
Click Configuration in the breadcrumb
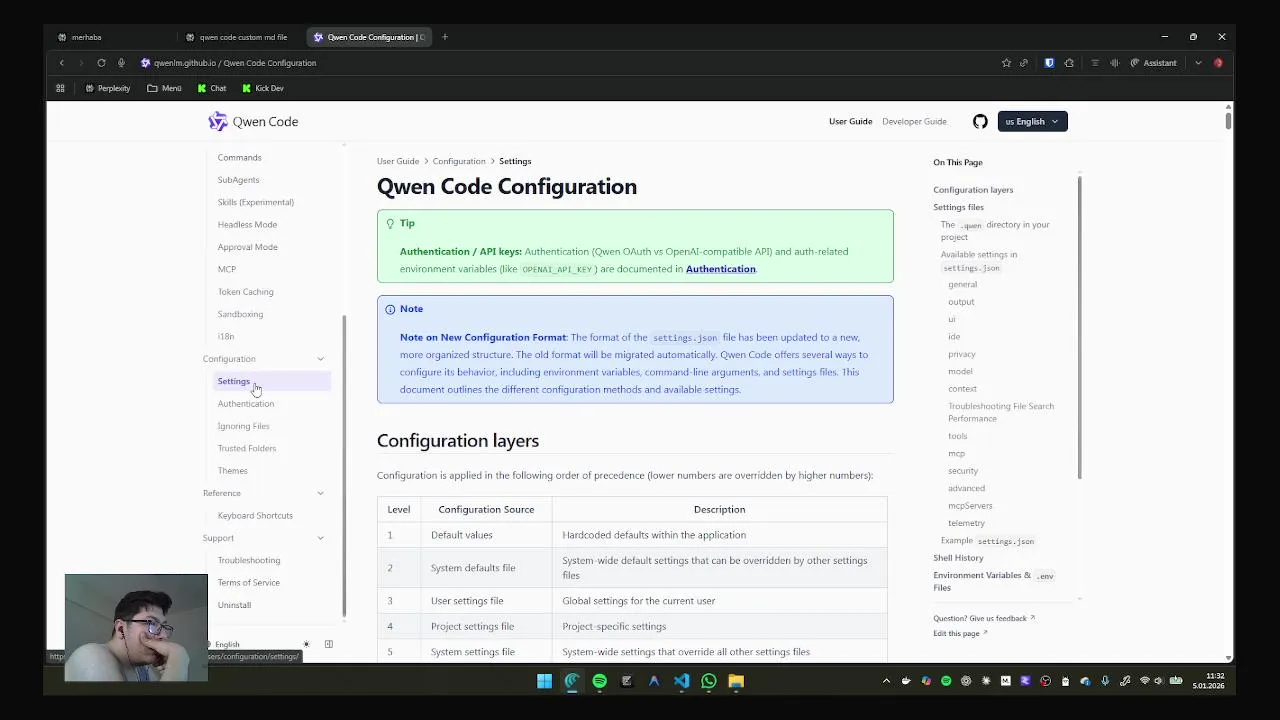pos(459,161)
